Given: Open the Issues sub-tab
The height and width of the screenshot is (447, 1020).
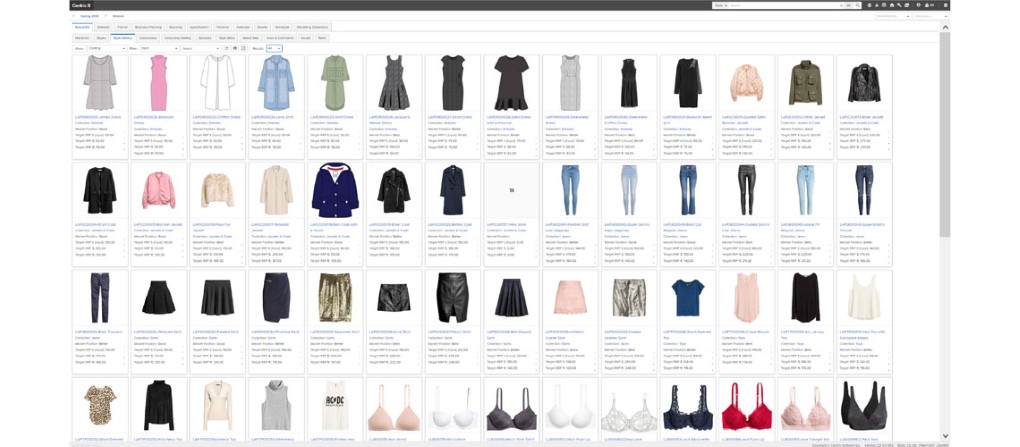Looking at the screenshot, I should pos(305,38).
